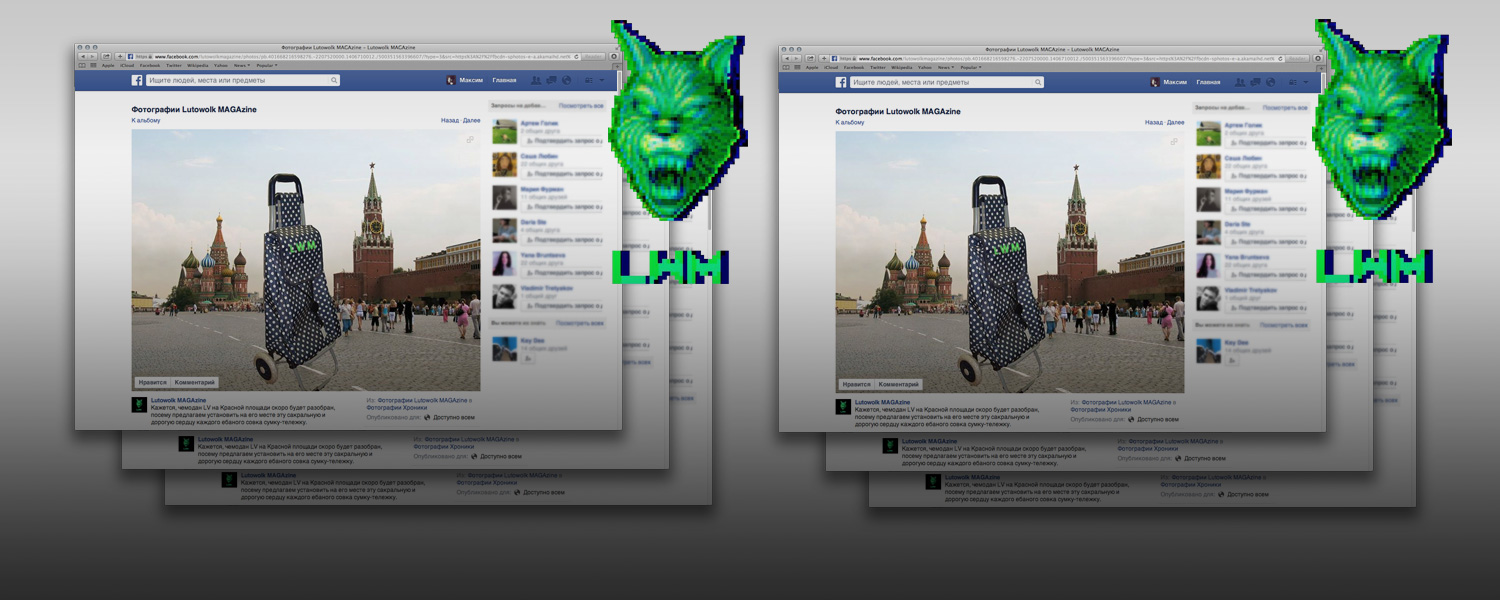Click search magnifier icon in right front window
The image size is (1500, 600).
(1038, 80)
